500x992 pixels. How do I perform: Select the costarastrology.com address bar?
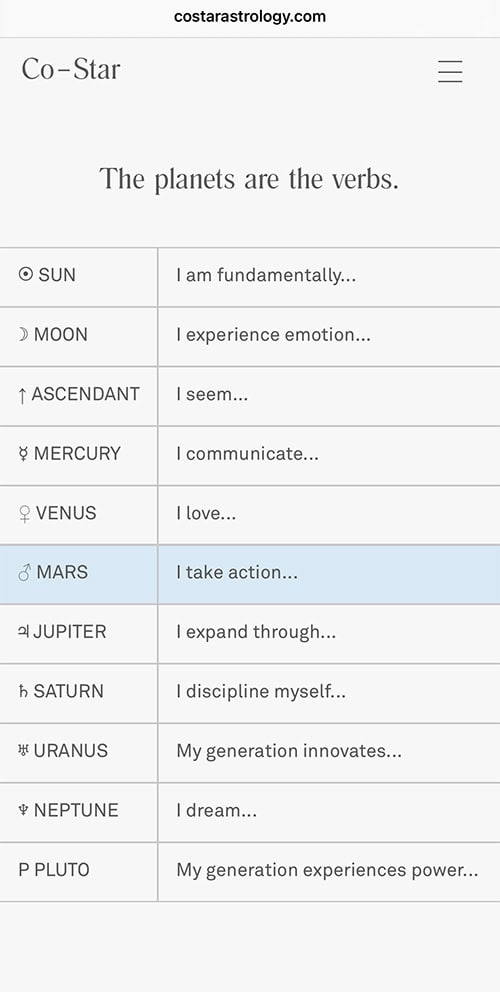250,17
